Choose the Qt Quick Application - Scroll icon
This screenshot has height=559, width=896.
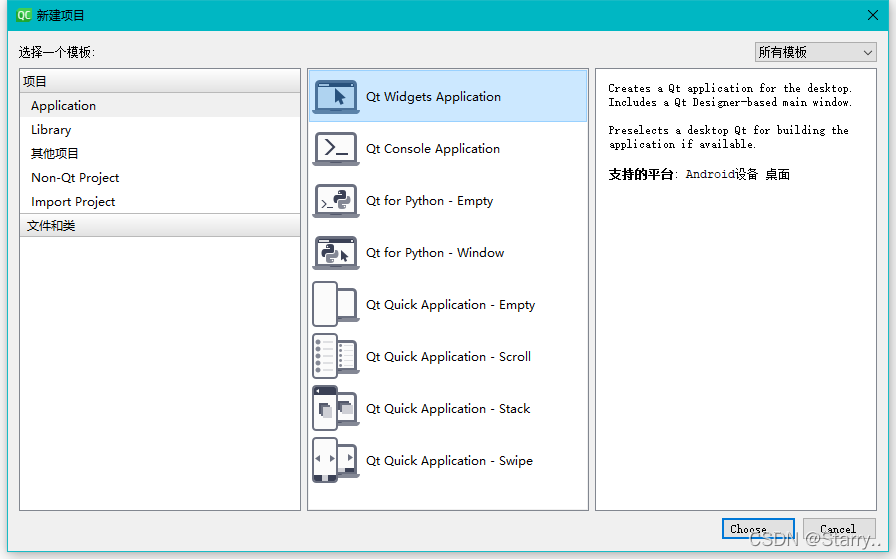click(x=336, y=356)
